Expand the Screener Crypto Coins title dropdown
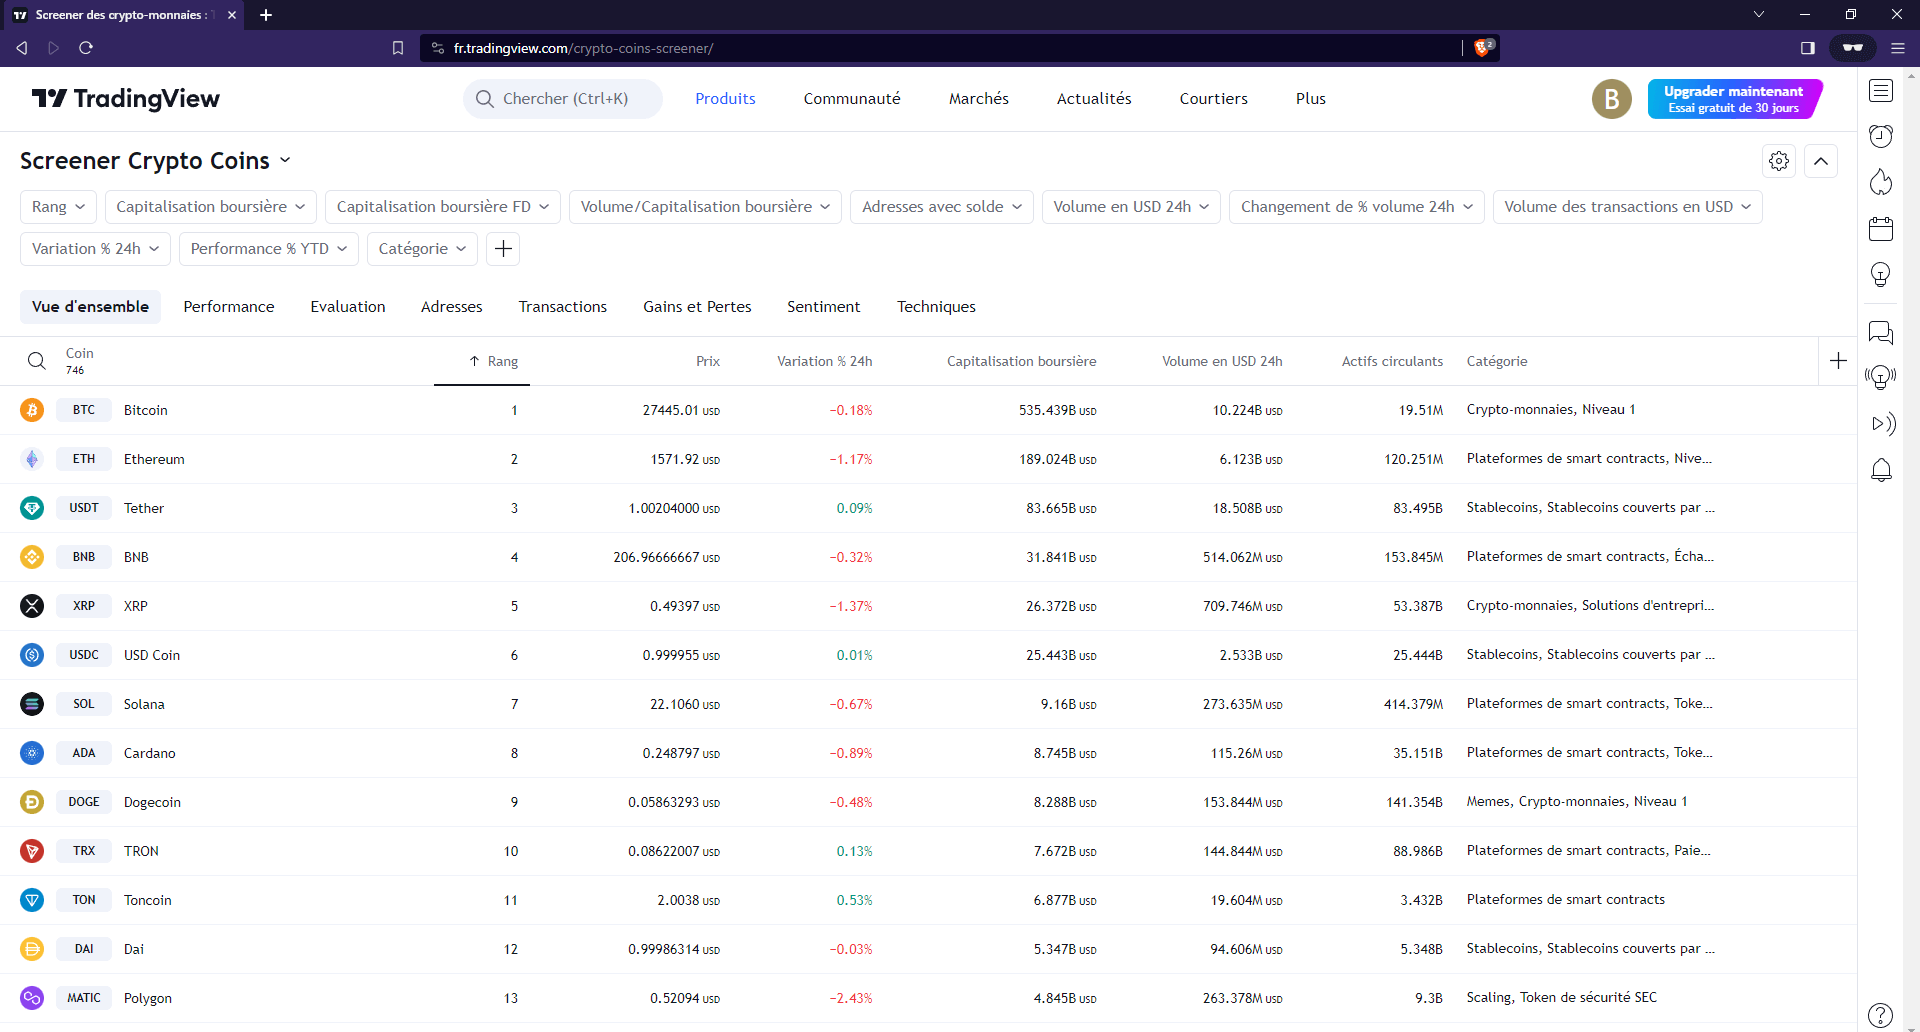Screen dimensions: 1920x1032 285,160
